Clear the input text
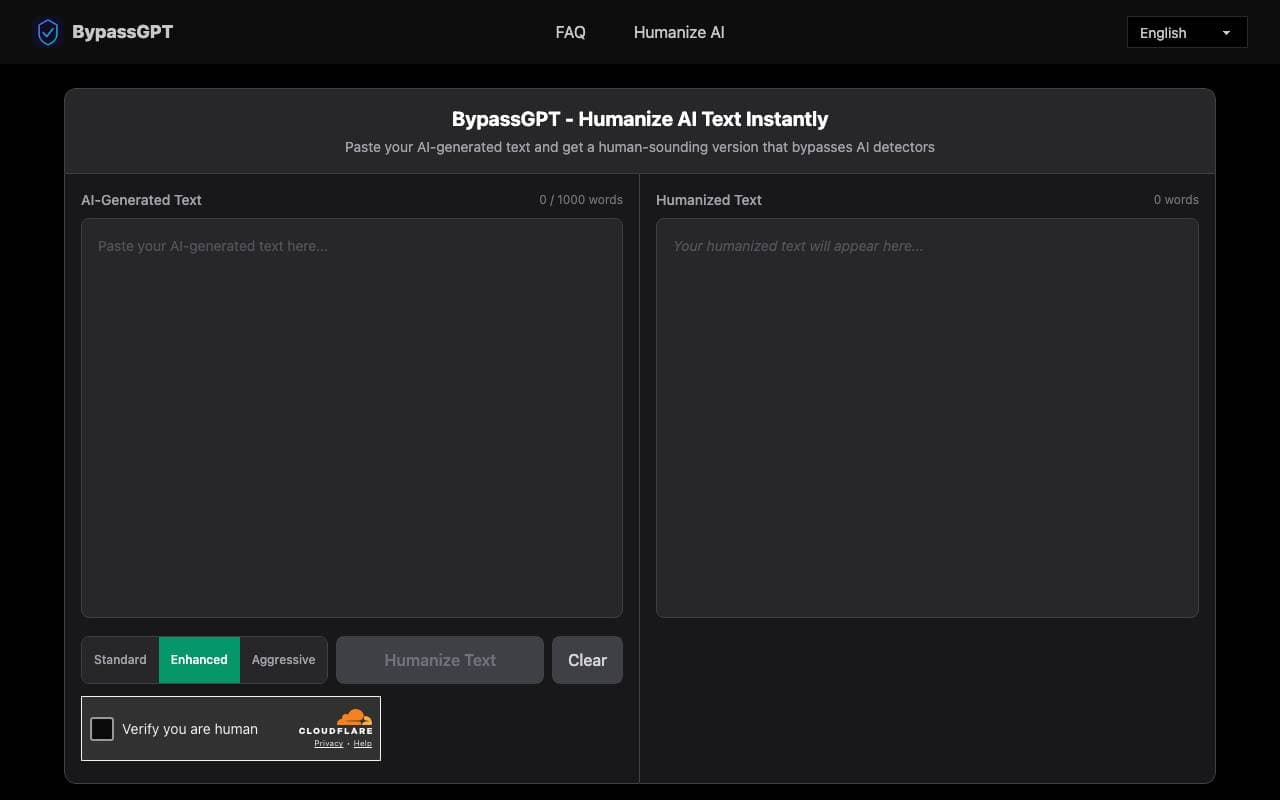 (587, 660)
